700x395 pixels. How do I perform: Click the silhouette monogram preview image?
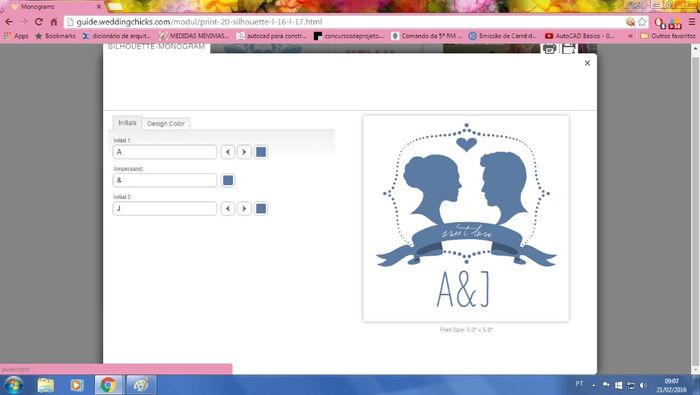(466, 218)
